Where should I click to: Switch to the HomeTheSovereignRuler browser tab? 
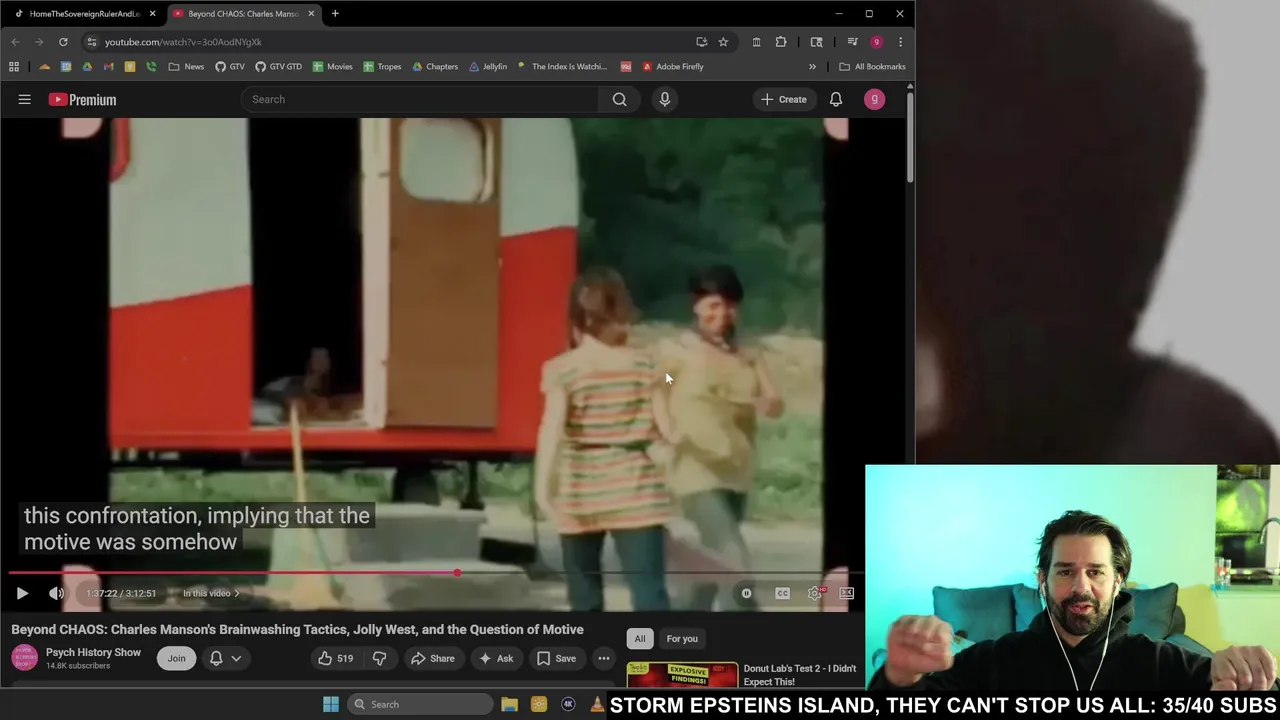point(84,13)
